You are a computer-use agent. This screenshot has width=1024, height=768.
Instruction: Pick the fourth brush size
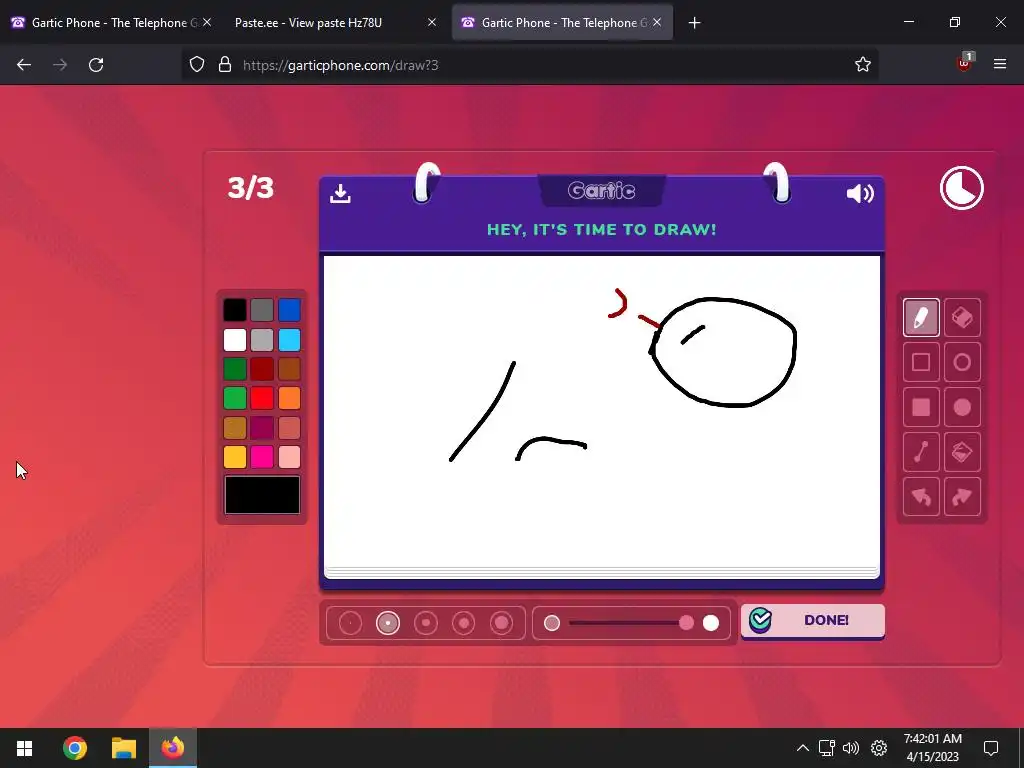[x=464, y=623]
